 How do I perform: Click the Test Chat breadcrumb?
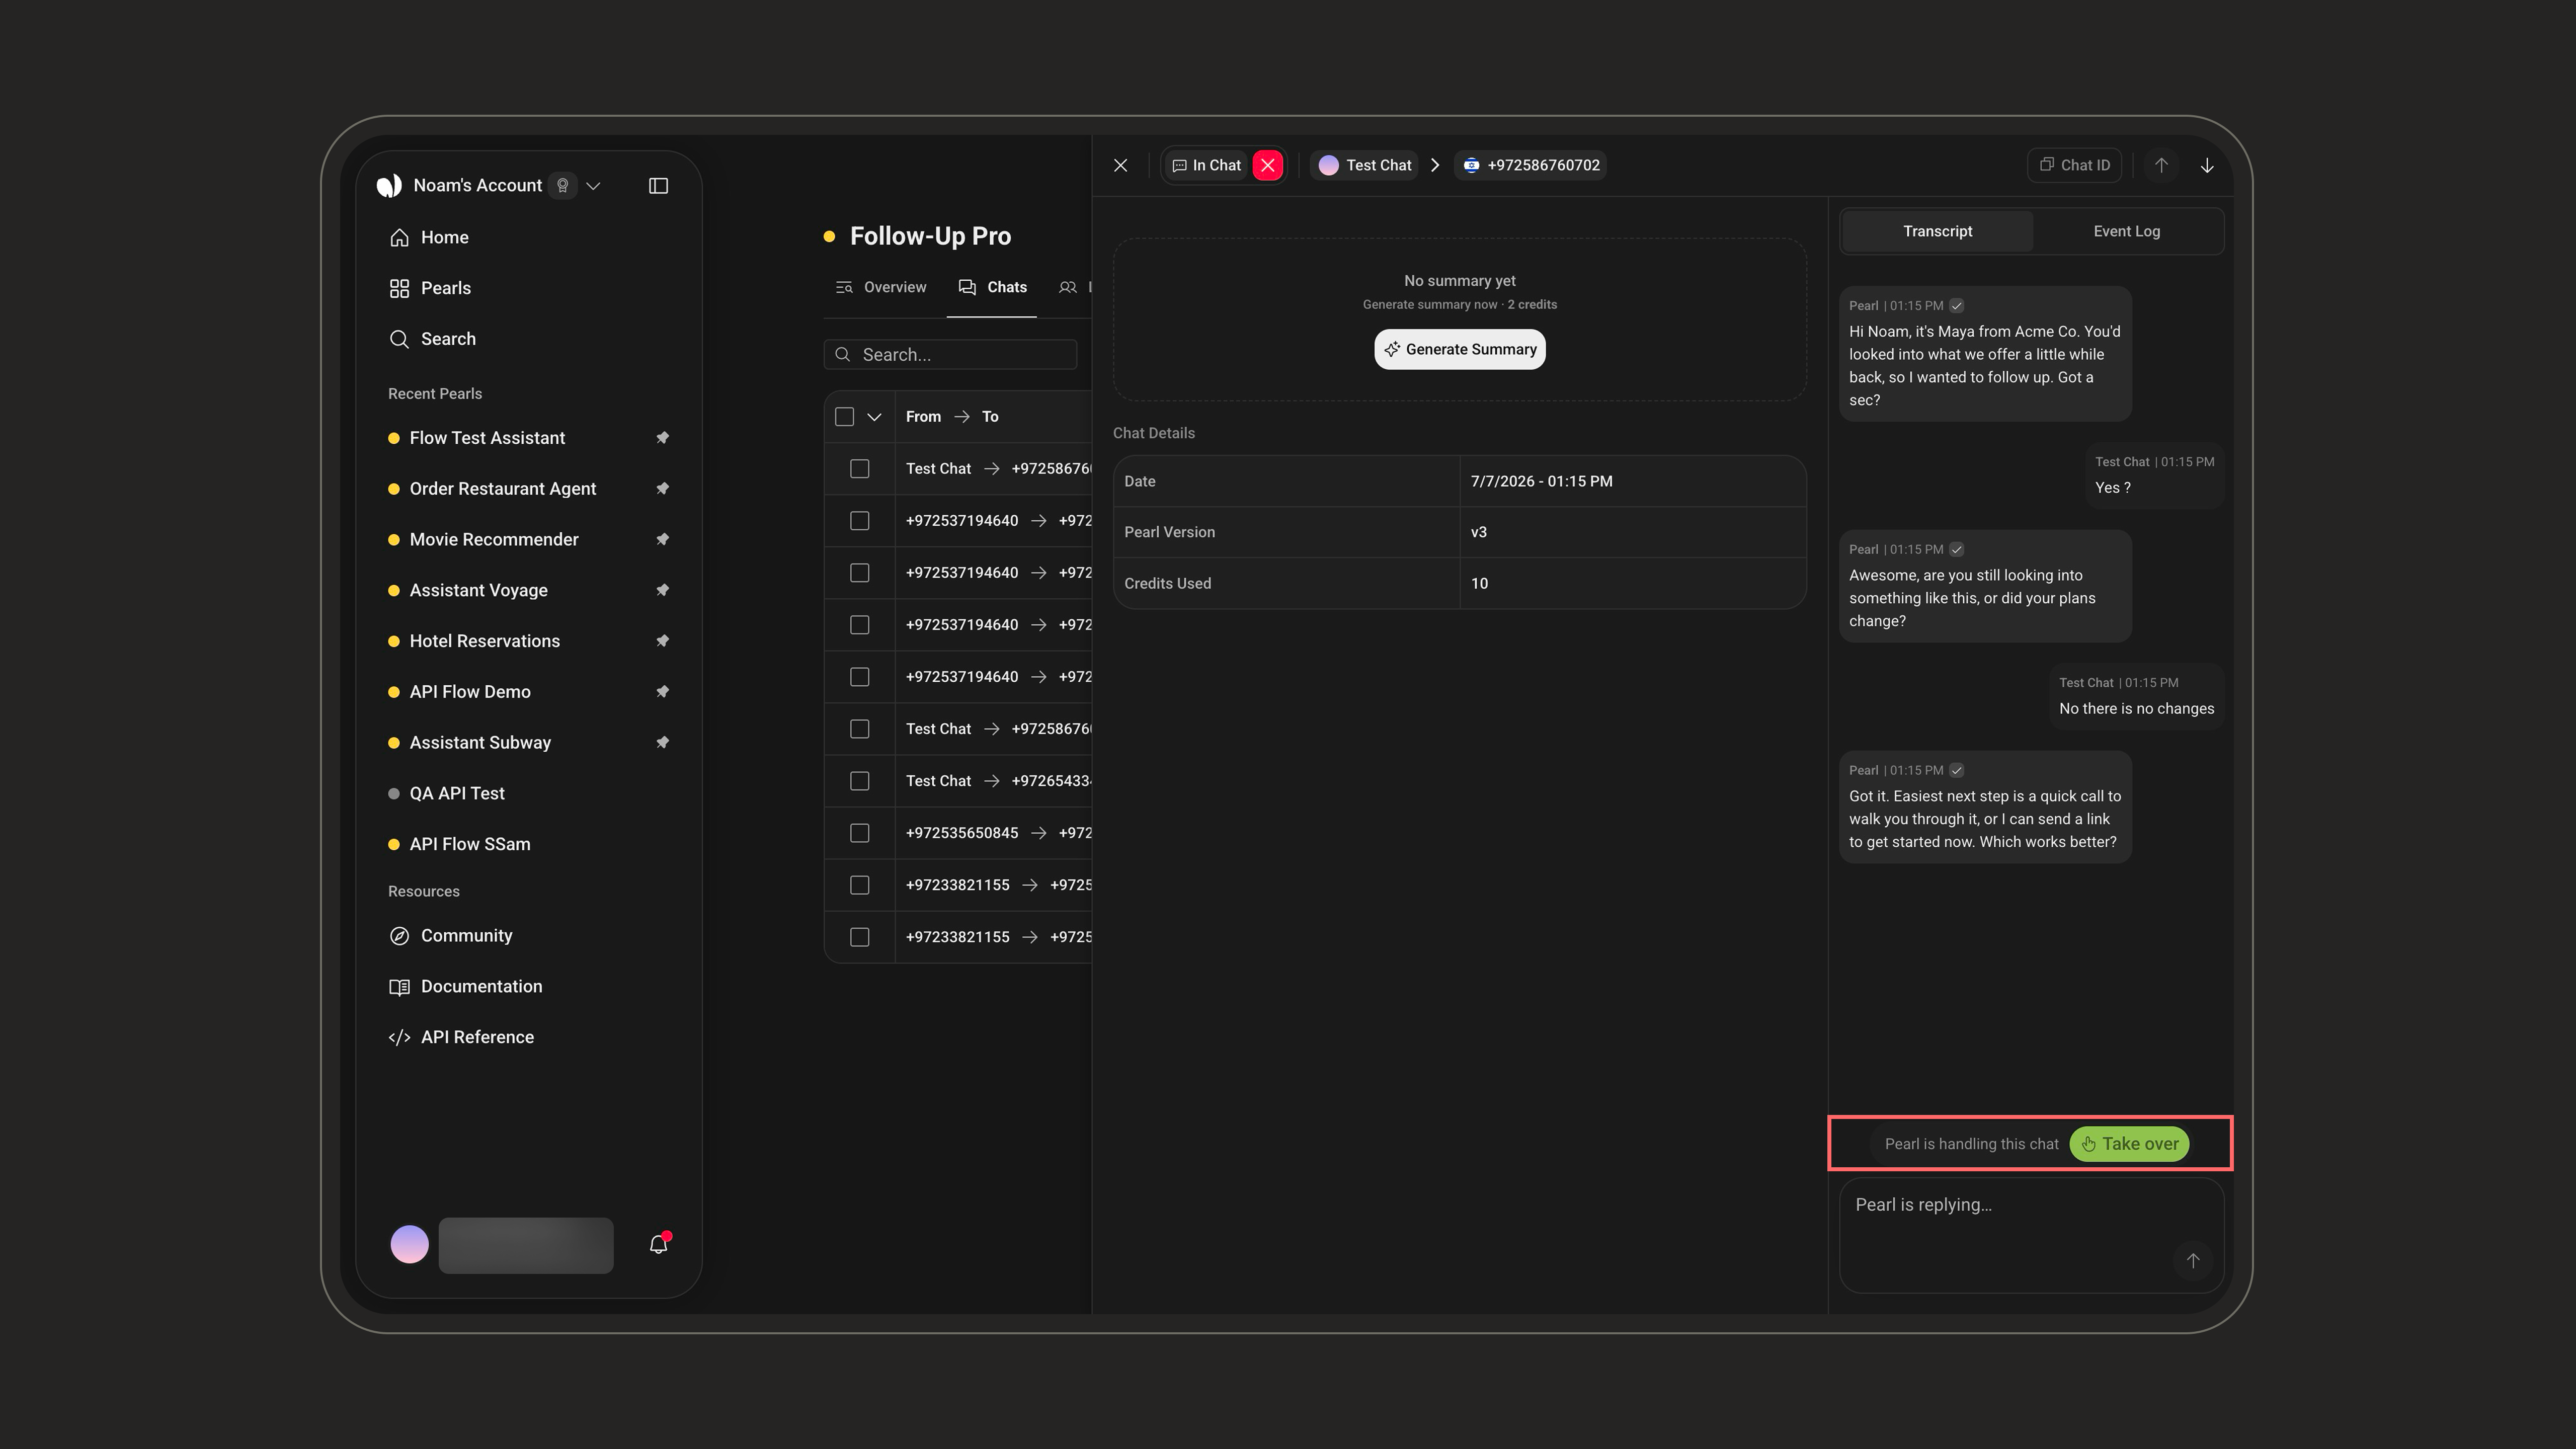[1364, 165]
